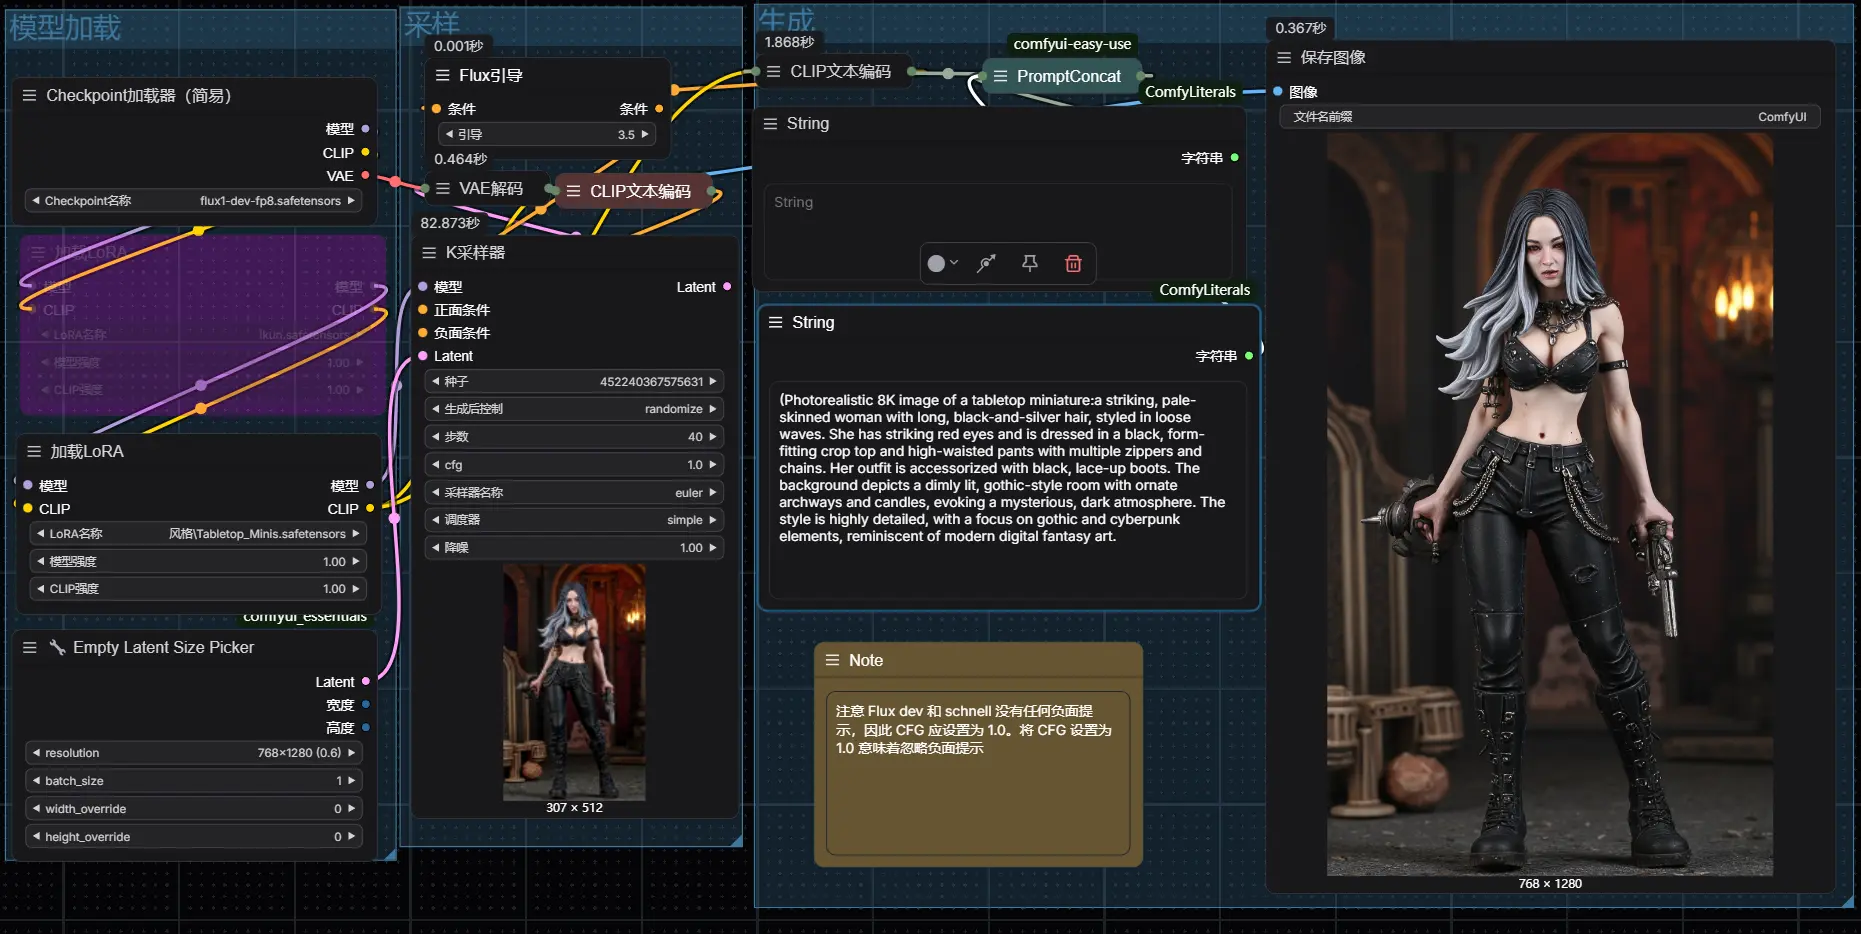Click the 引导 3.5 value slider
Image resolution: width=1861 pixels, height=934 pixels.
(x=547, y=134)
